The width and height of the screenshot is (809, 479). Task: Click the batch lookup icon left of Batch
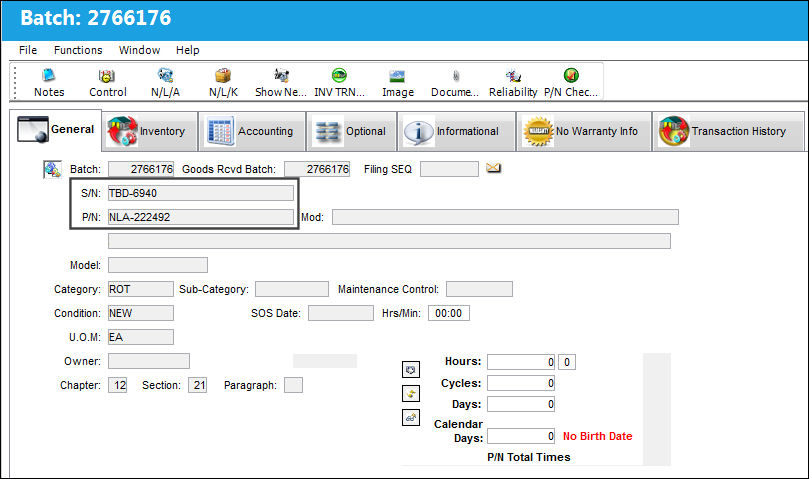pyautogui.click(x=53, y=169)
